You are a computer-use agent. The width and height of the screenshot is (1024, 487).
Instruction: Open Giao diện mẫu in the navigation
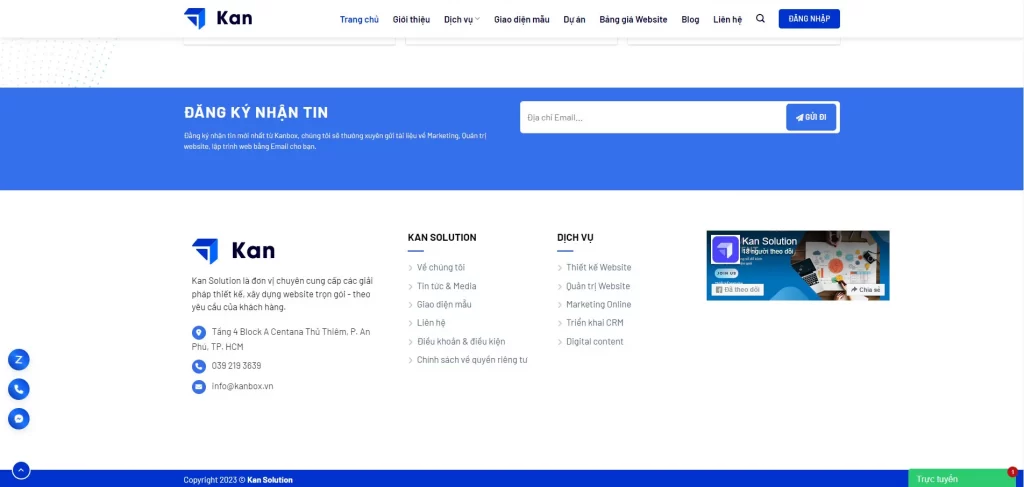click(522, 20)
